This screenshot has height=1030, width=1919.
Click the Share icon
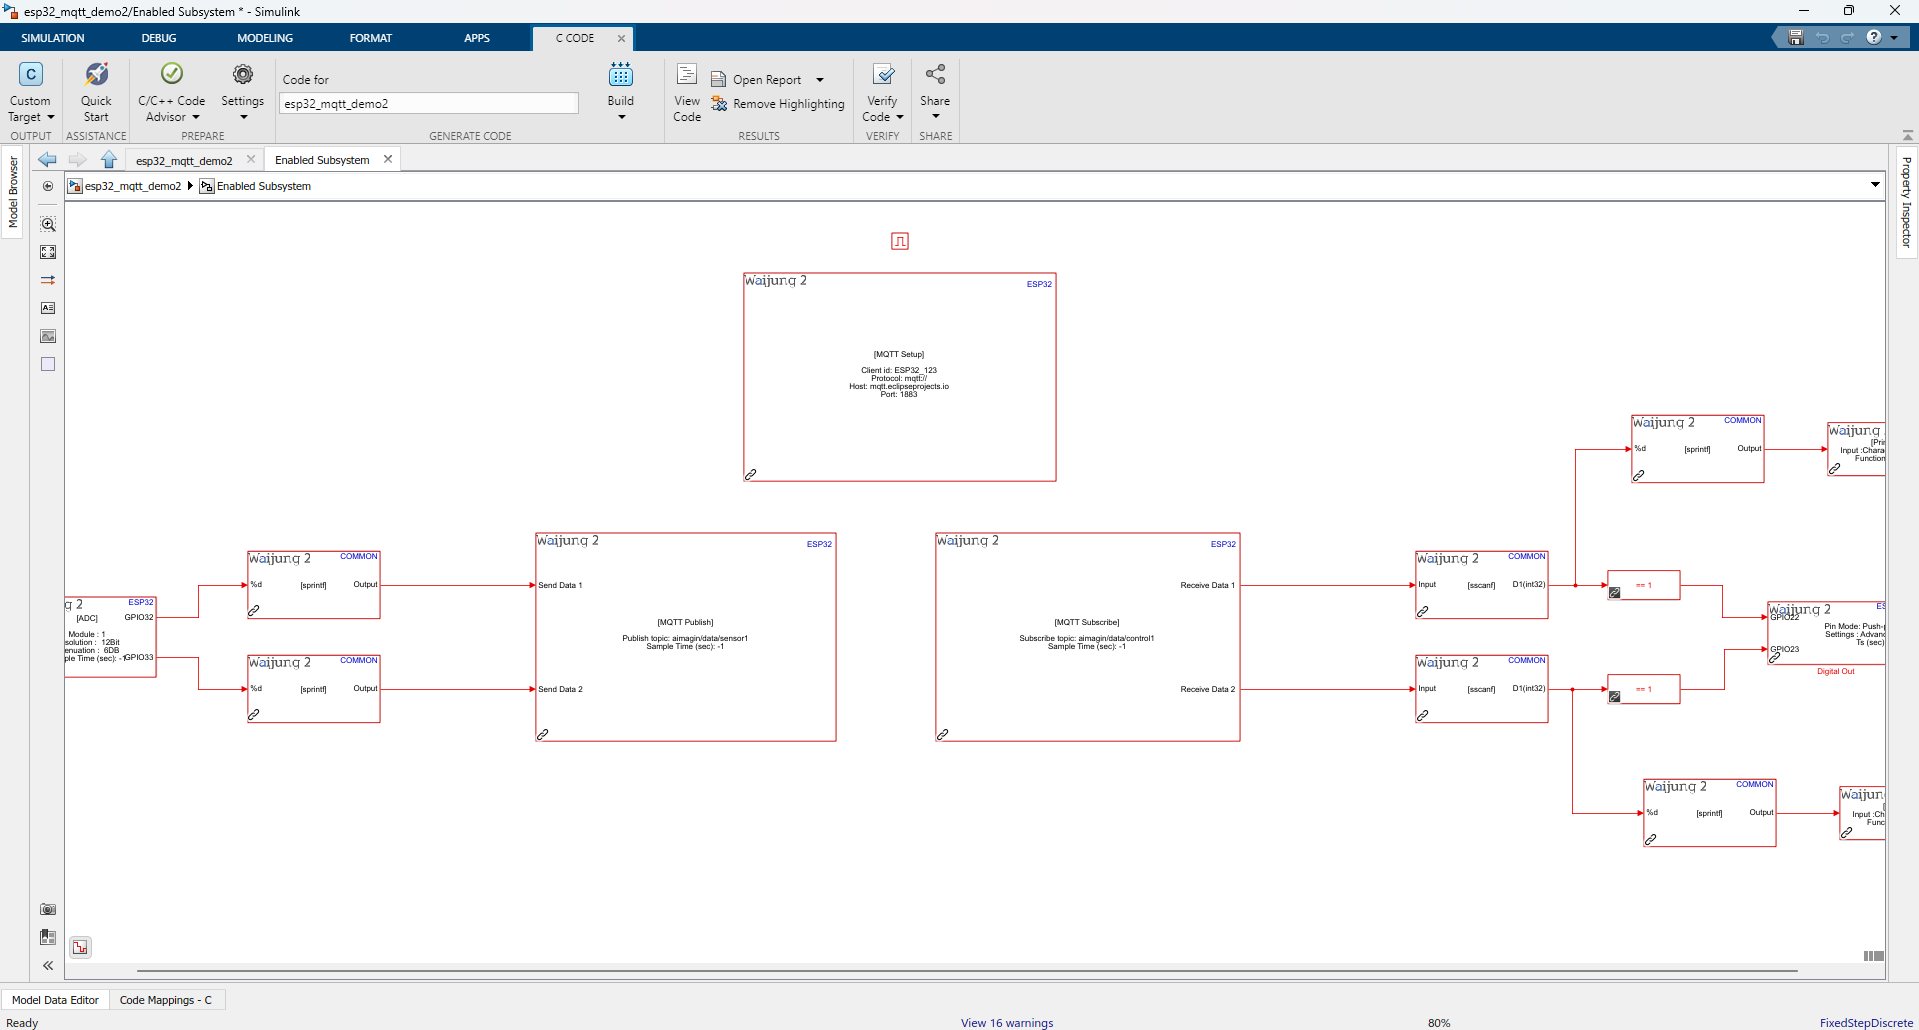(935, 74)
